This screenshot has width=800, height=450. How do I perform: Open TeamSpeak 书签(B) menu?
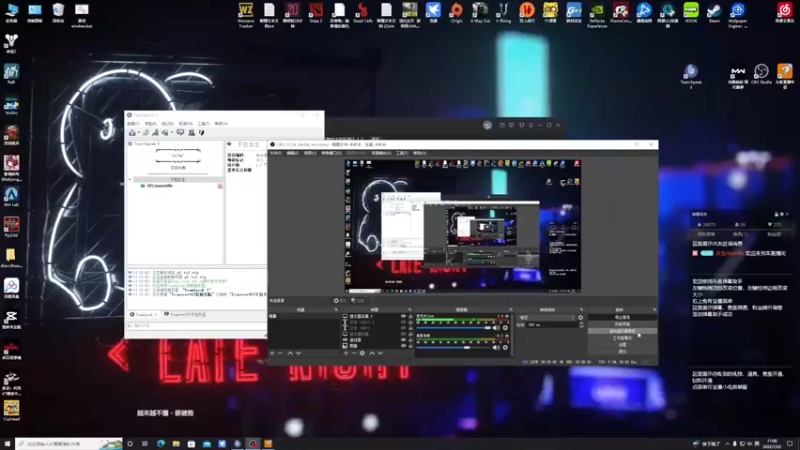(x=151, y=123)
